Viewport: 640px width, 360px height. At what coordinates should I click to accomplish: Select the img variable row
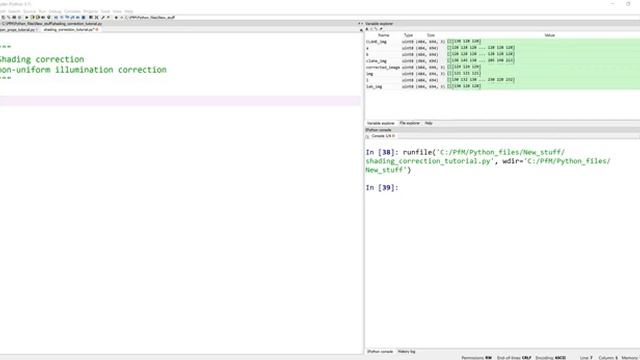[502, 74]
